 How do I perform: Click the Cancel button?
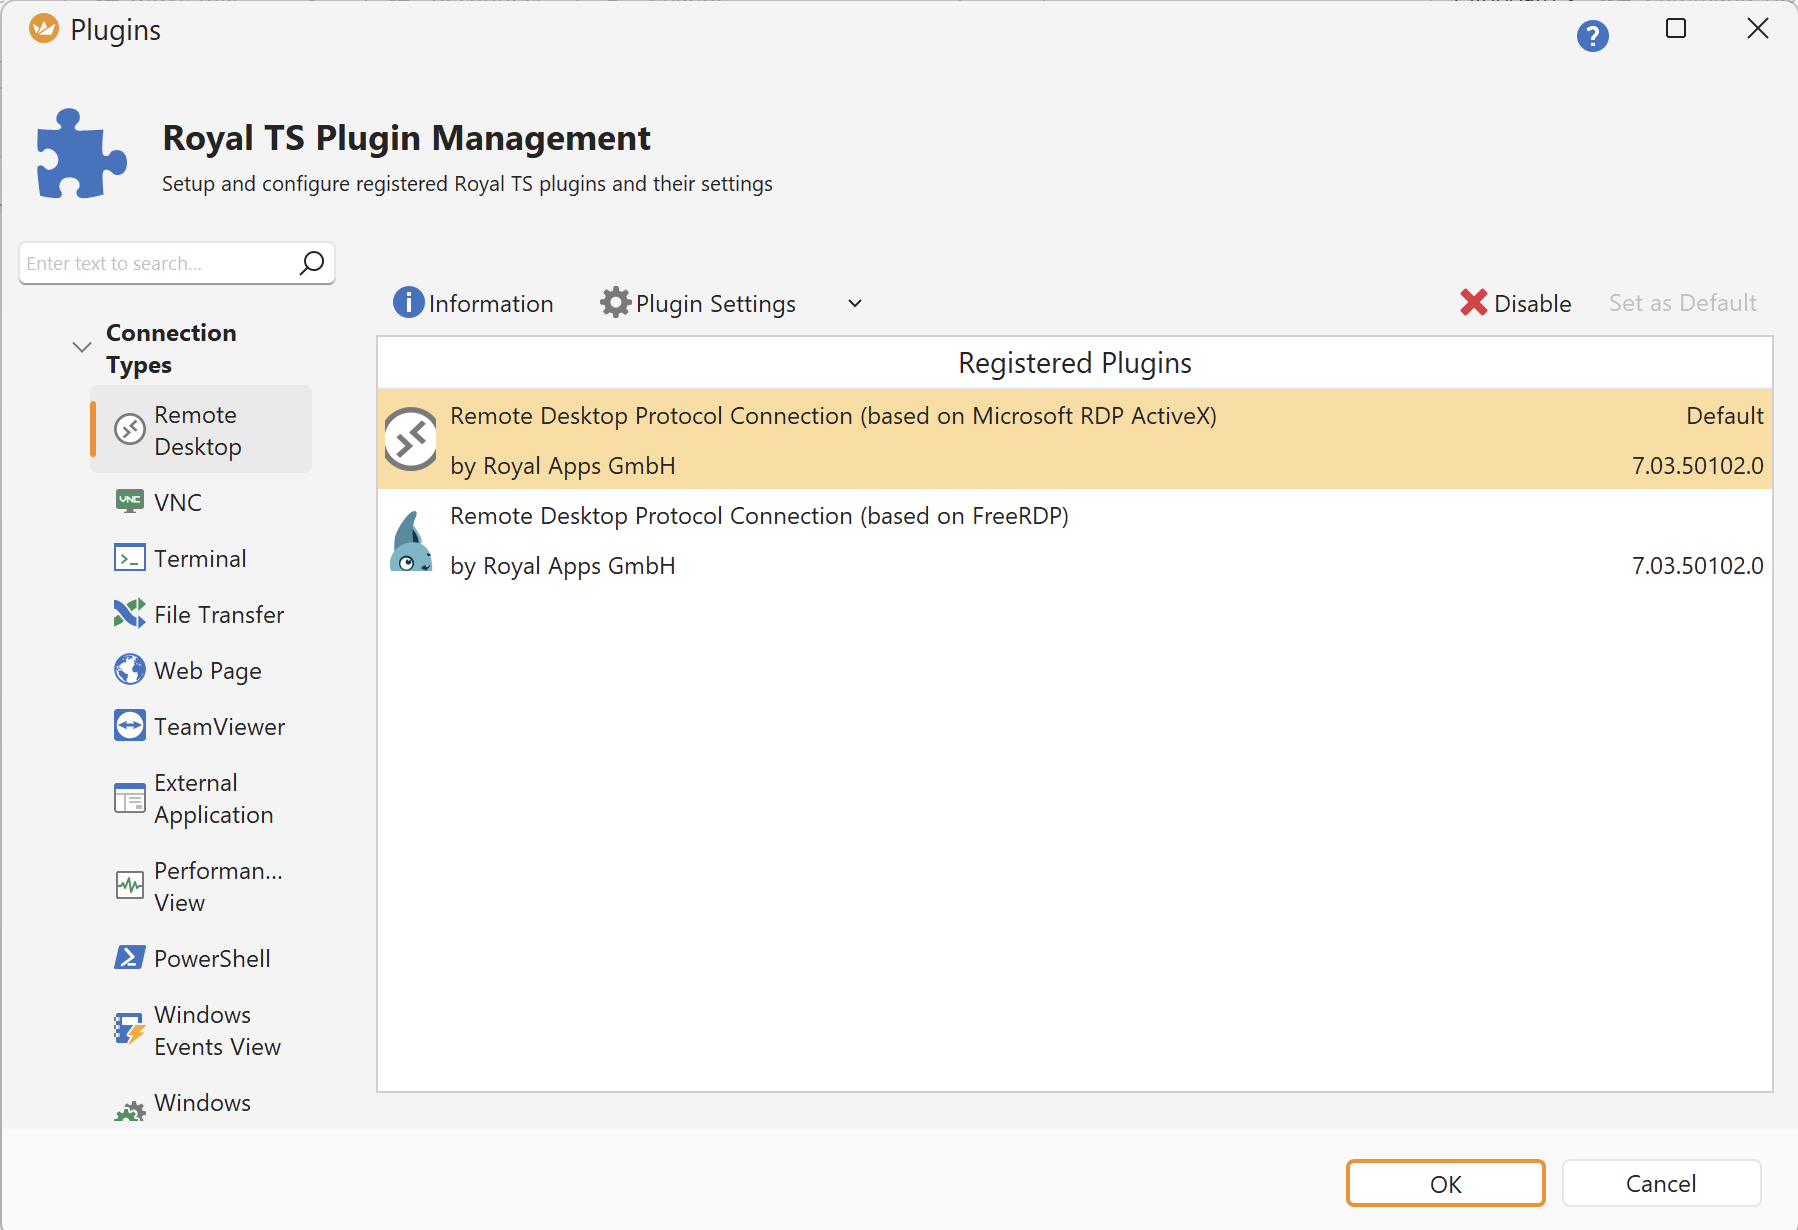coord(1661,1184)
